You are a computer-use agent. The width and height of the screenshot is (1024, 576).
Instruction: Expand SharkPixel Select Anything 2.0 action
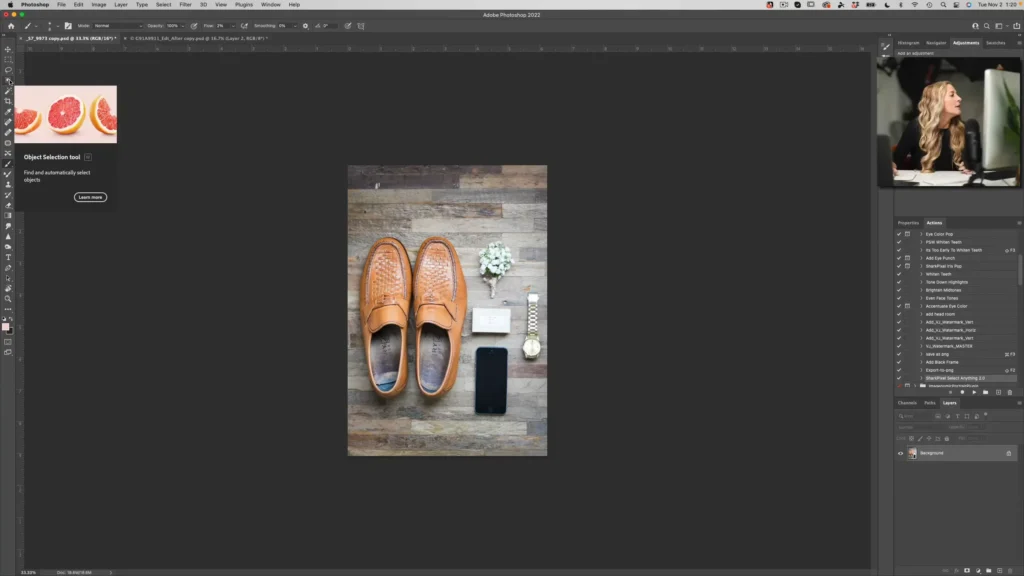click(x=921, y=378)
